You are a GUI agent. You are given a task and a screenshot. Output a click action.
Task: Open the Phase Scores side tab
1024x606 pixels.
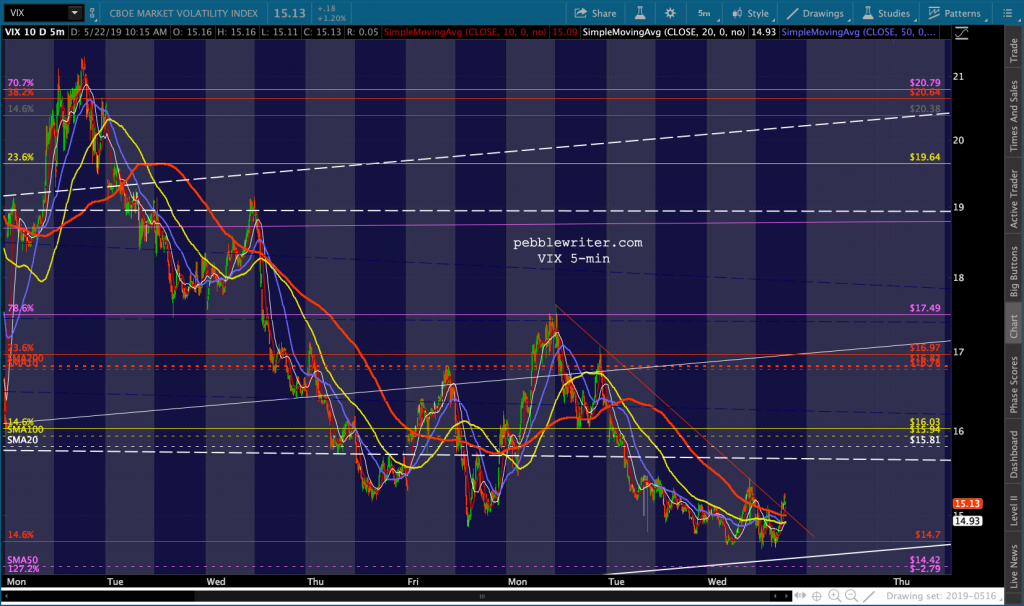(x=1014, y=385)
